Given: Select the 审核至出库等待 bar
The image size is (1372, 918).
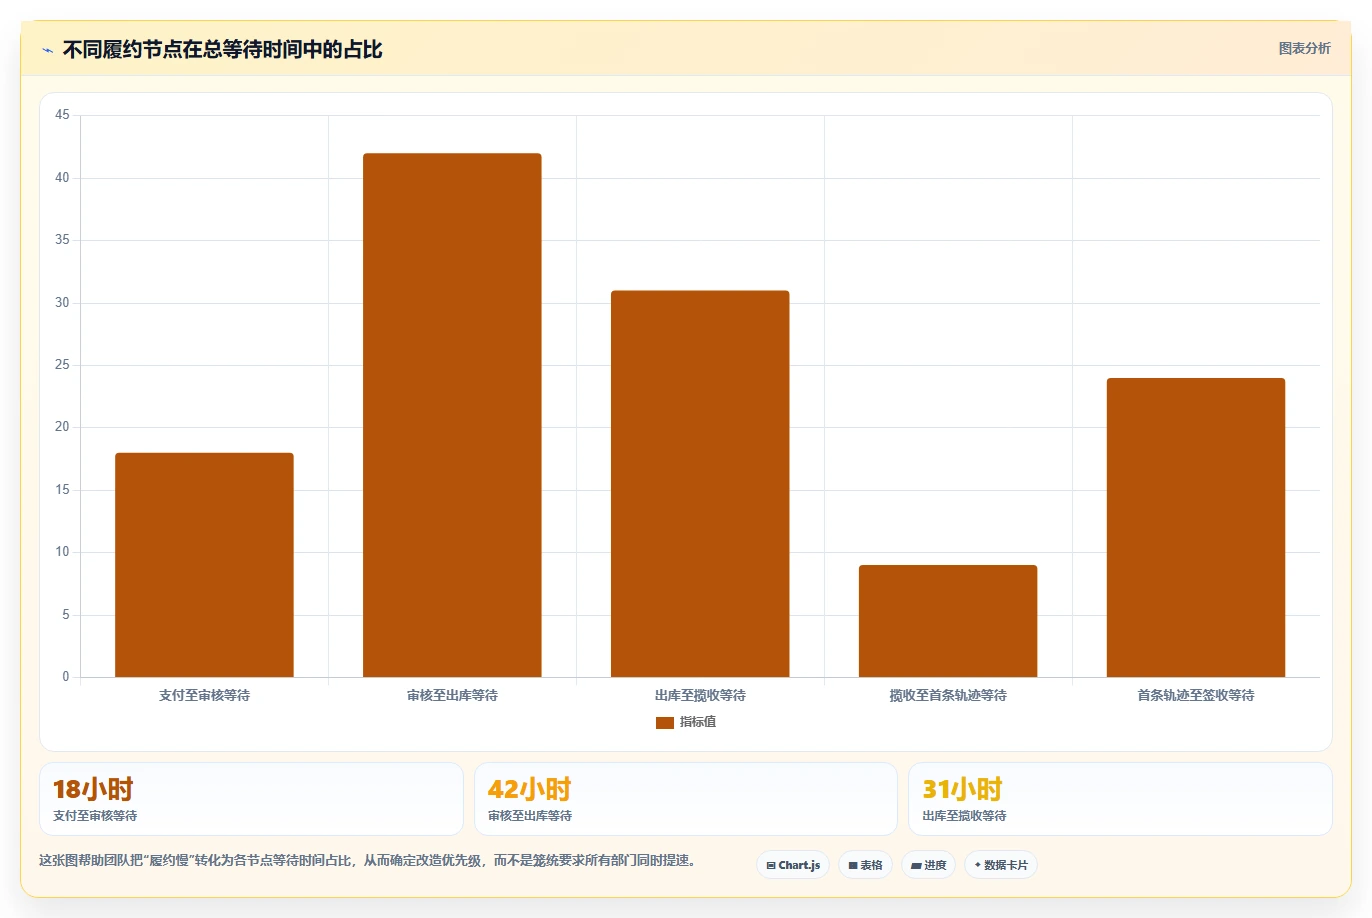Looking at the screenshot, I should coord(452,415).
